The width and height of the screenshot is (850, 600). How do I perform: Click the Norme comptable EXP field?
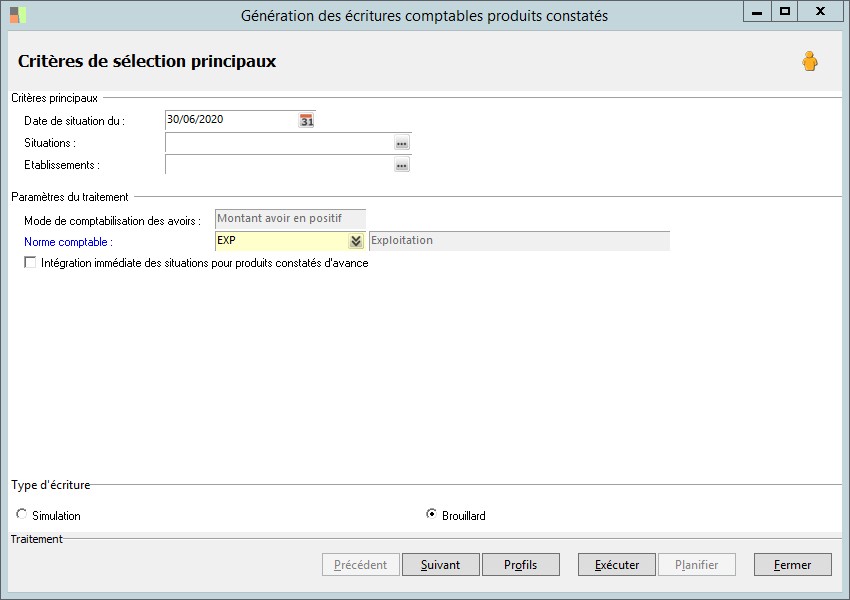coord(280,241)
